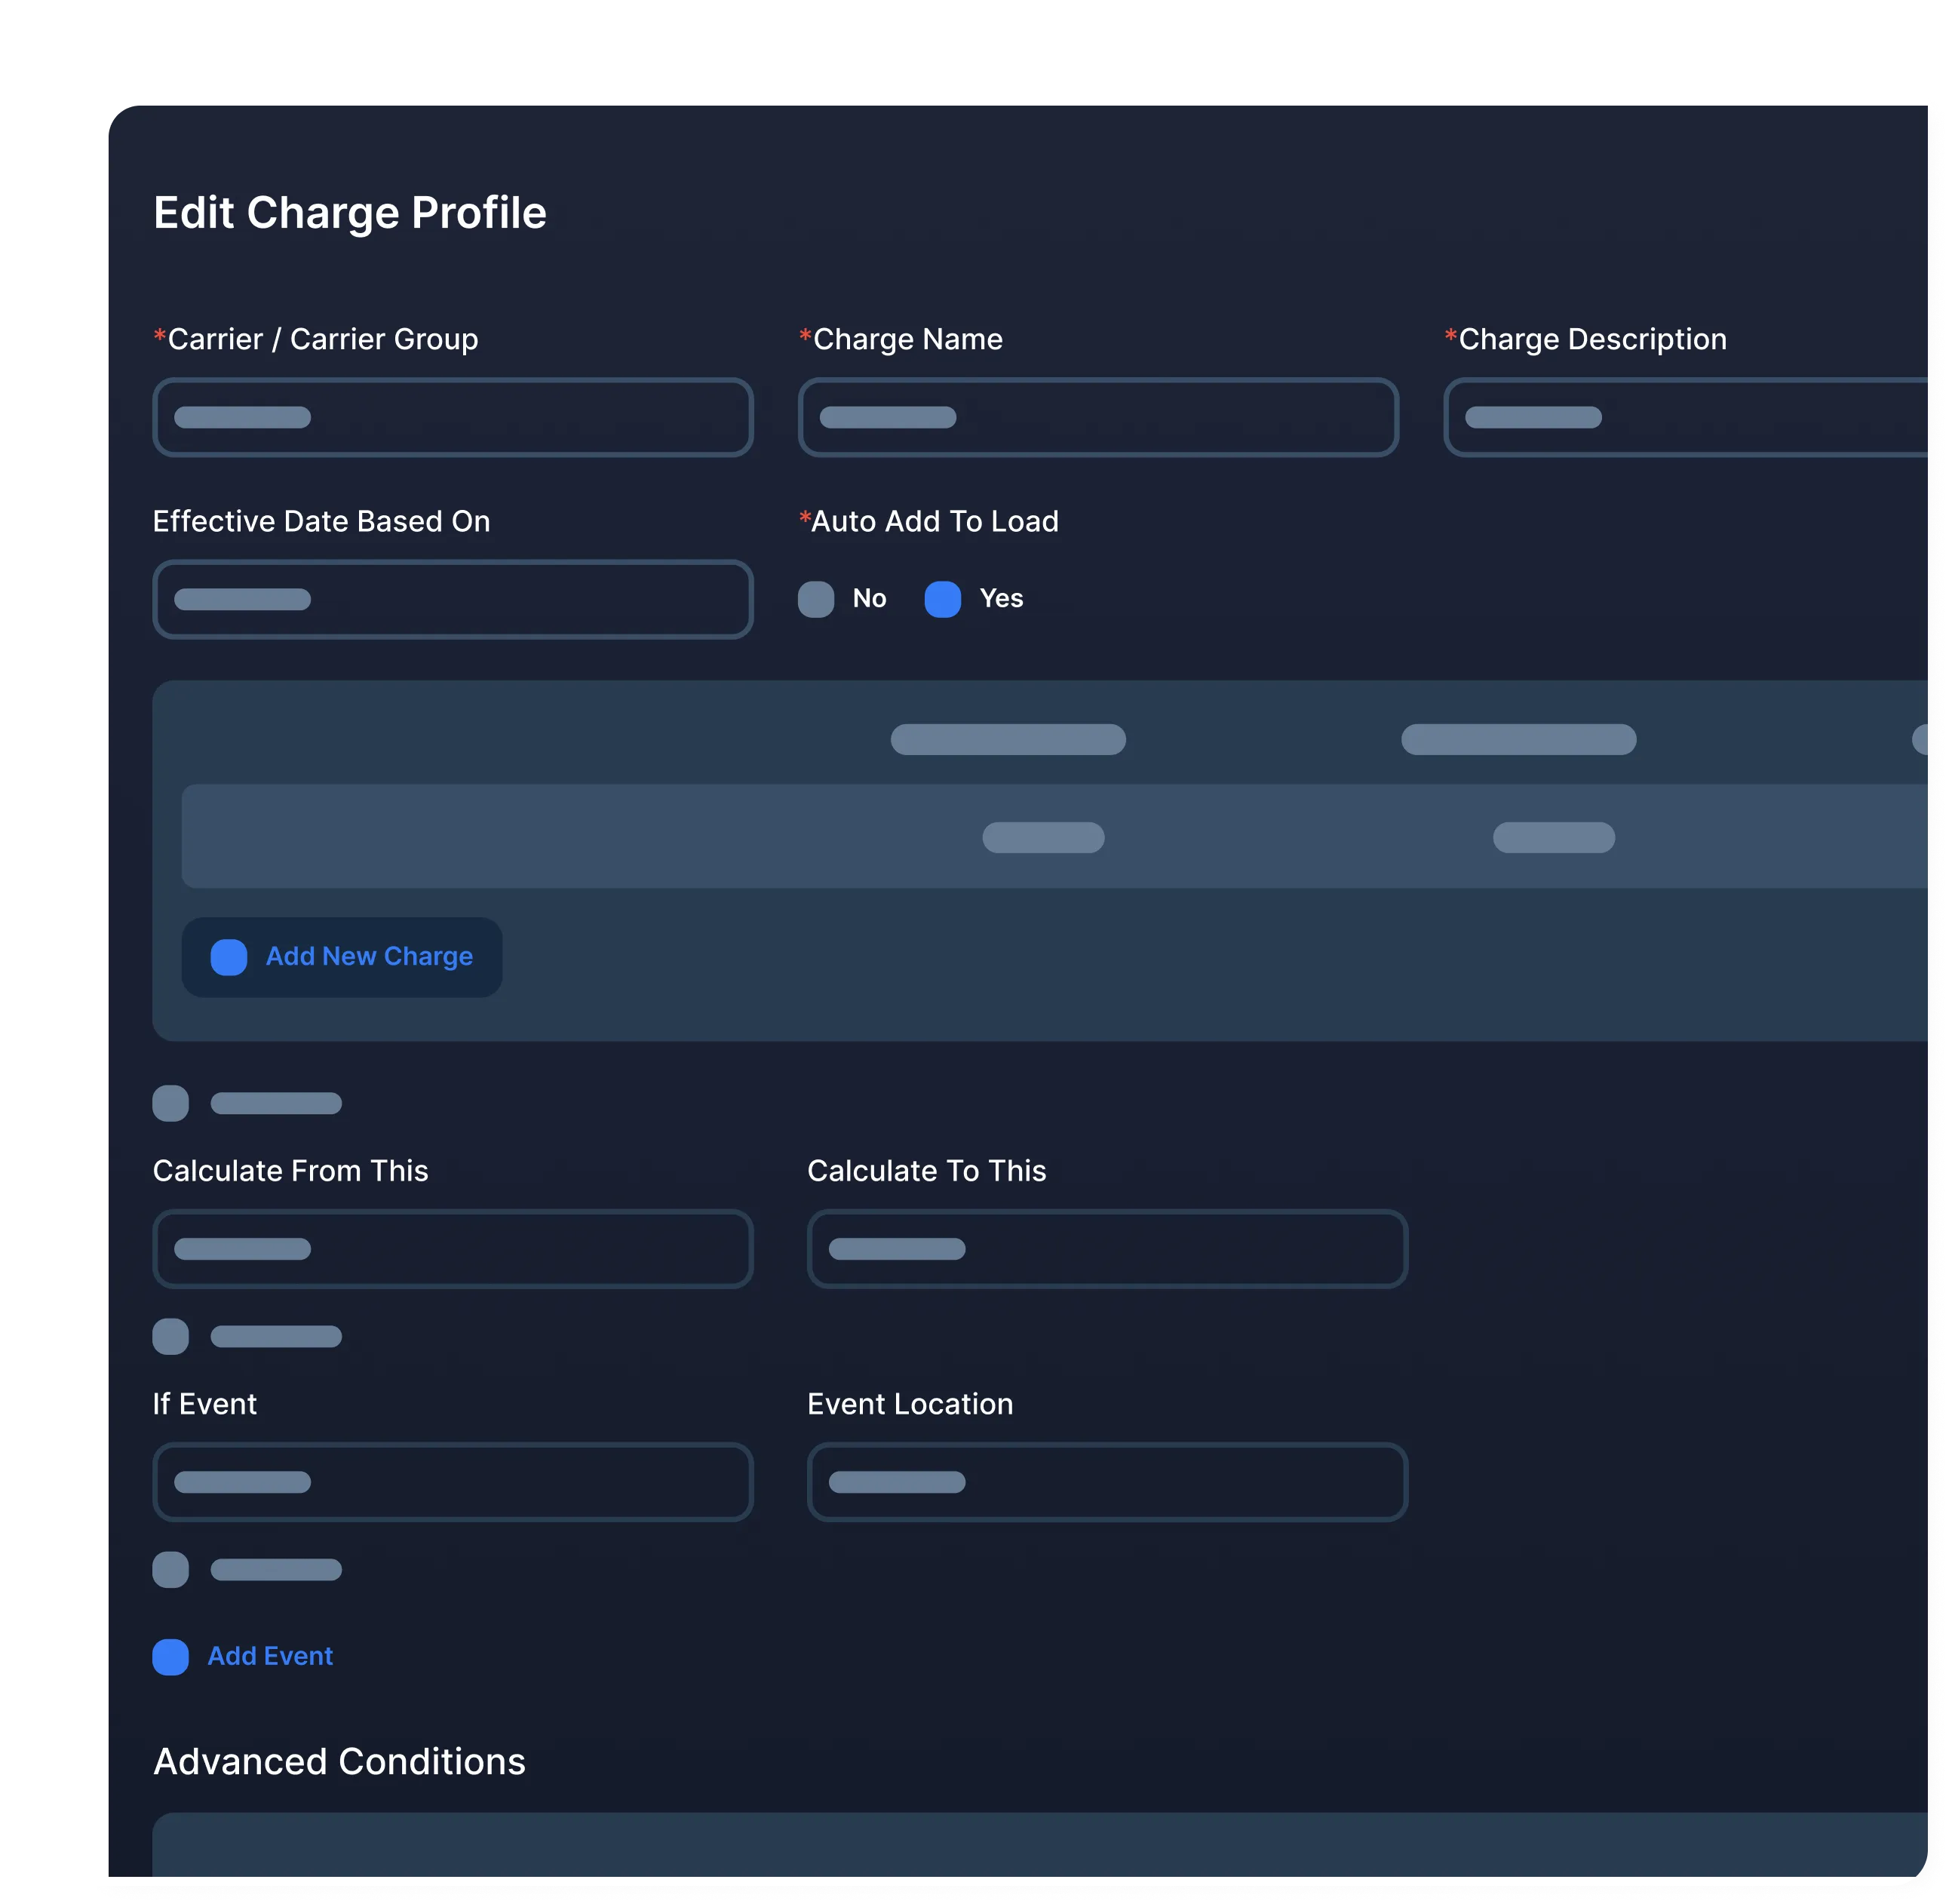Open Effective Date Based On dropdown

(452, 599)
